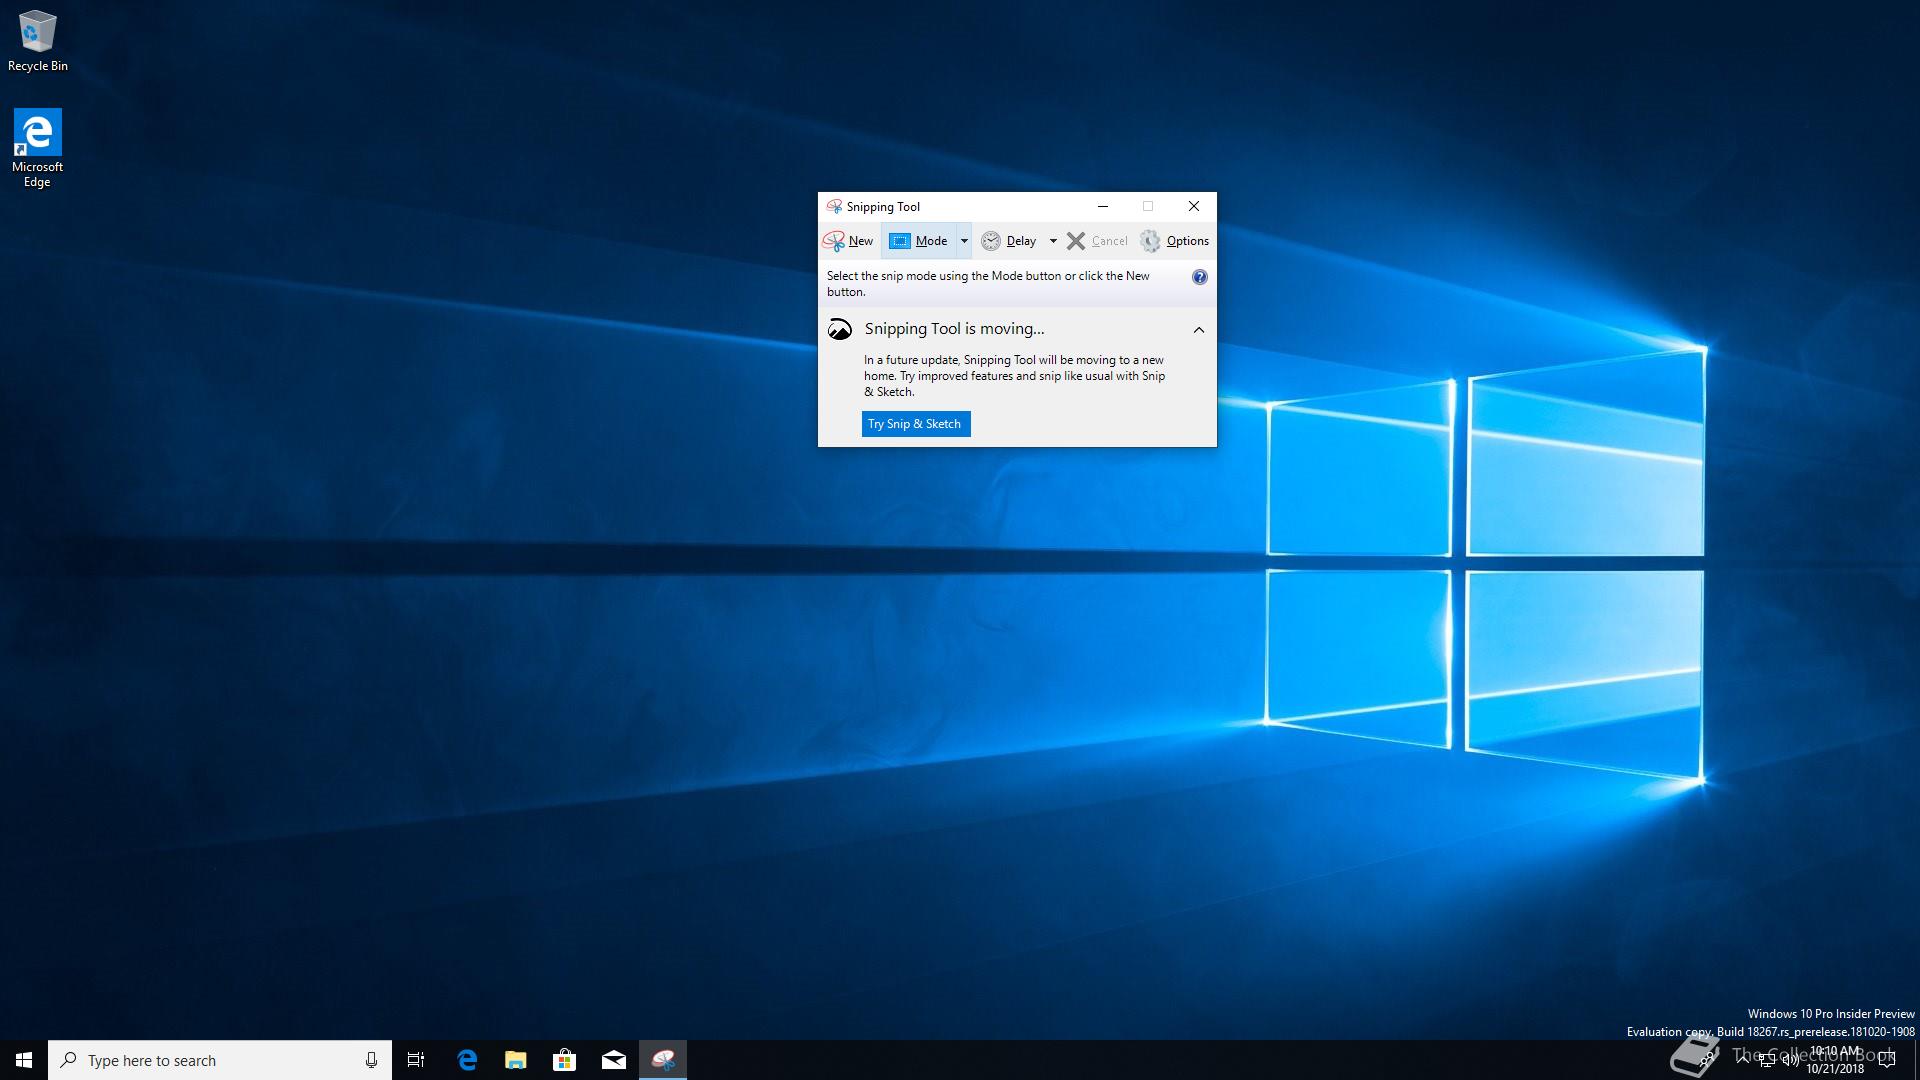Click the Show desktop sliver
This screenshot has width=1920, height=1080.
pos(1917,1060)
